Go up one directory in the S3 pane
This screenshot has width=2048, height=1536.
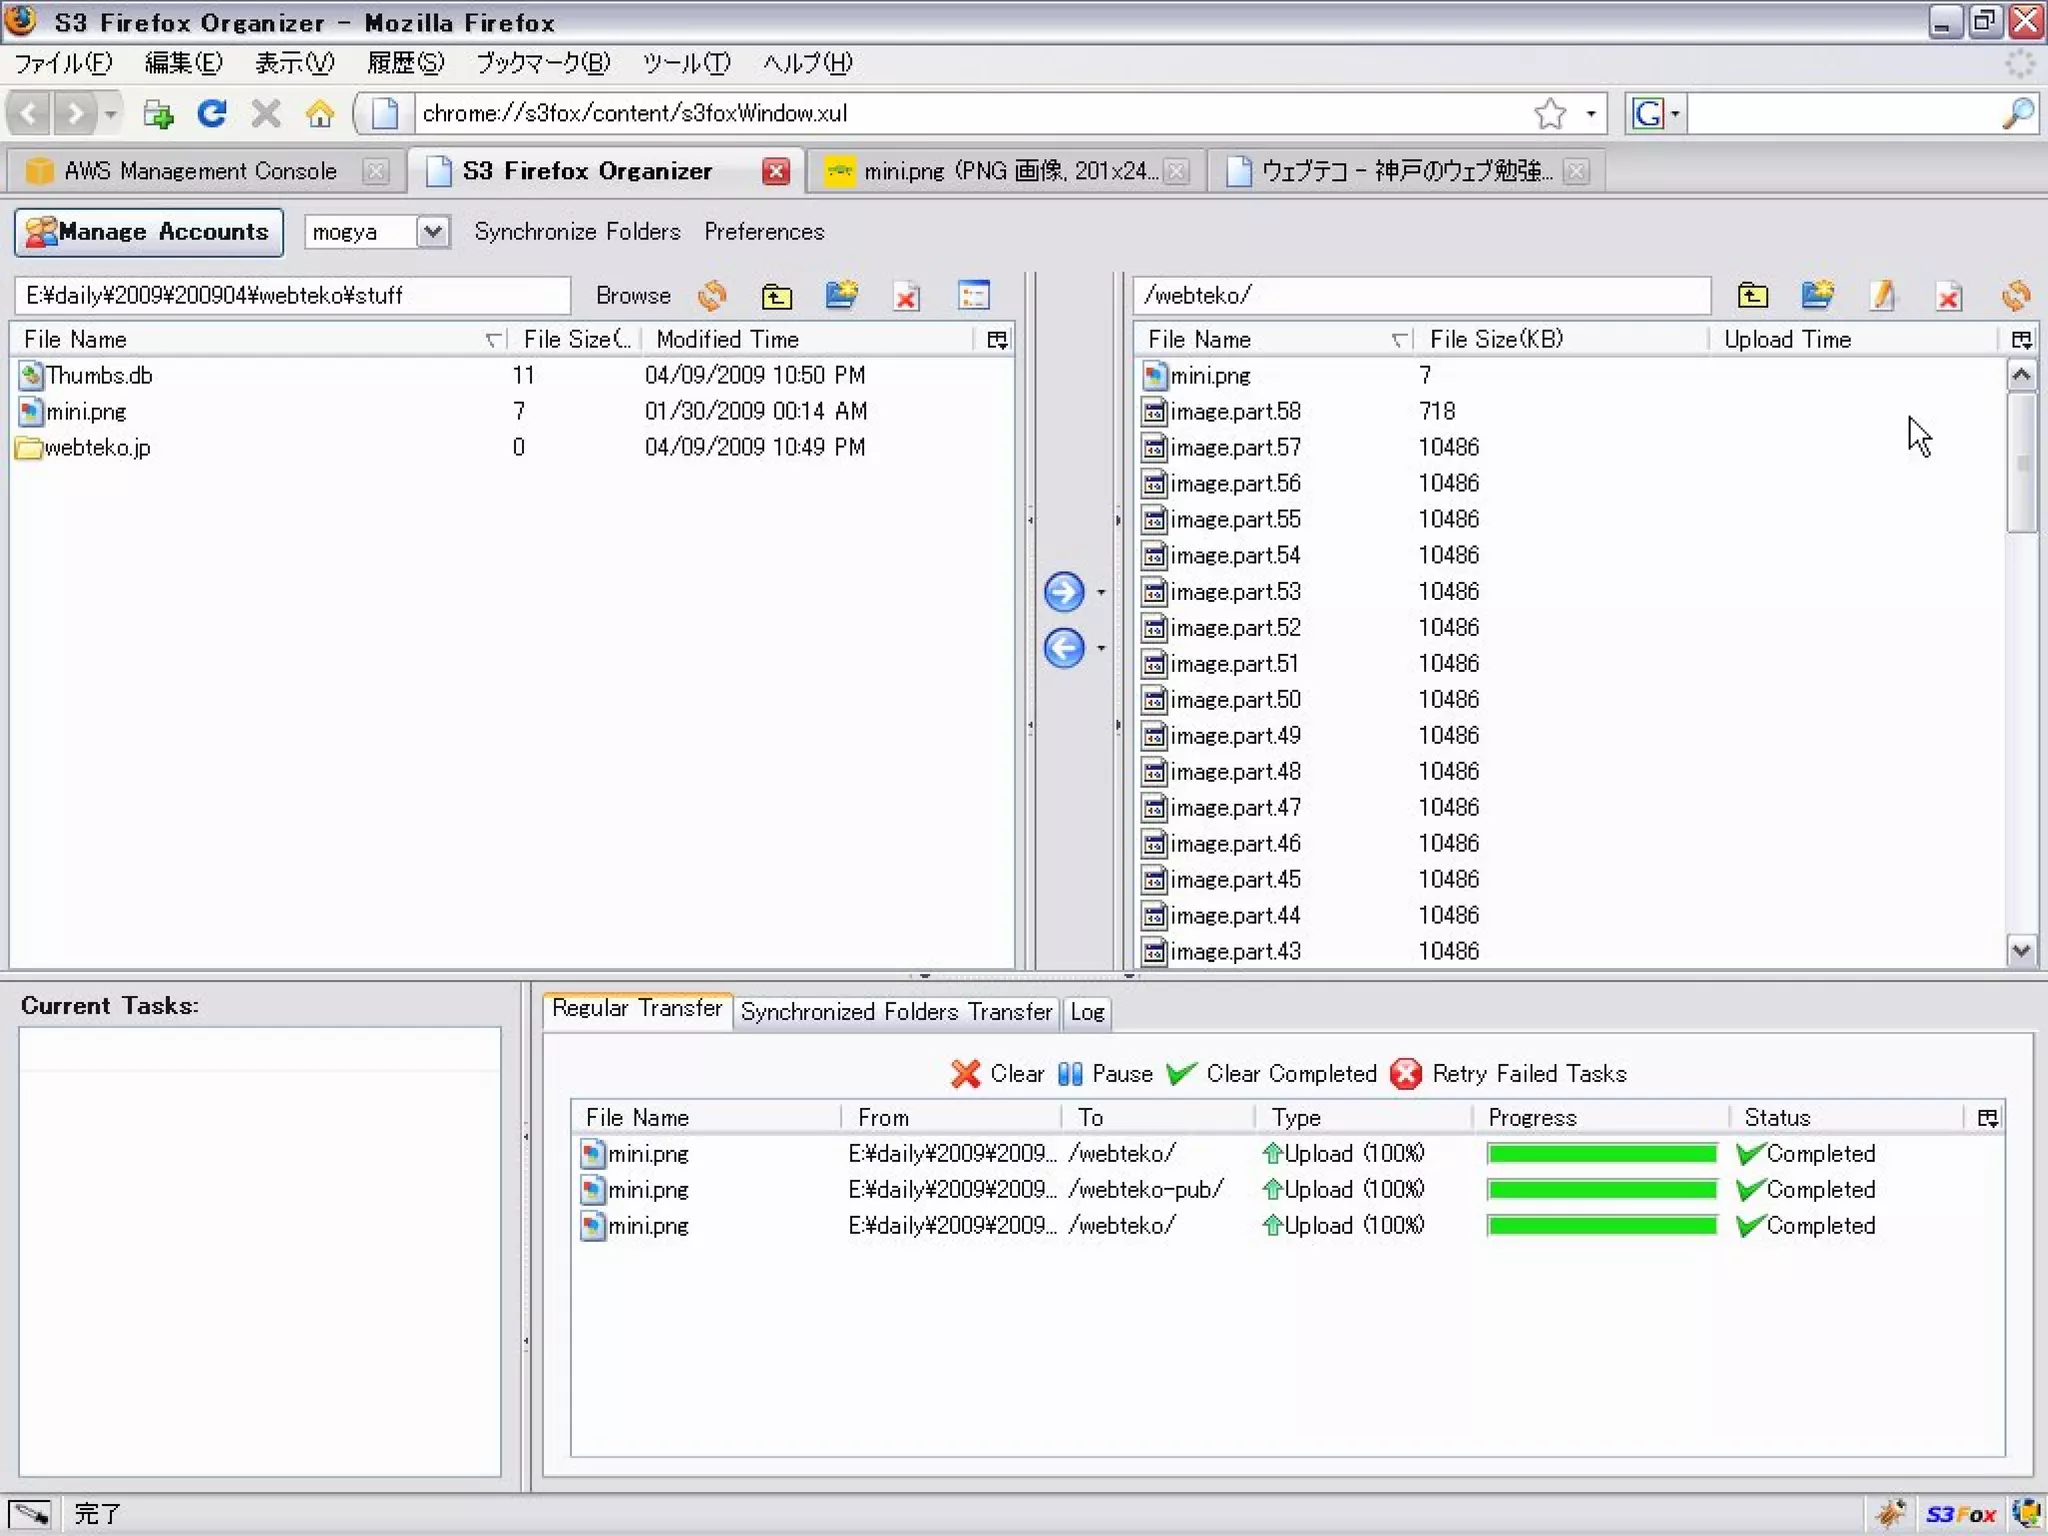point(1752,295)
